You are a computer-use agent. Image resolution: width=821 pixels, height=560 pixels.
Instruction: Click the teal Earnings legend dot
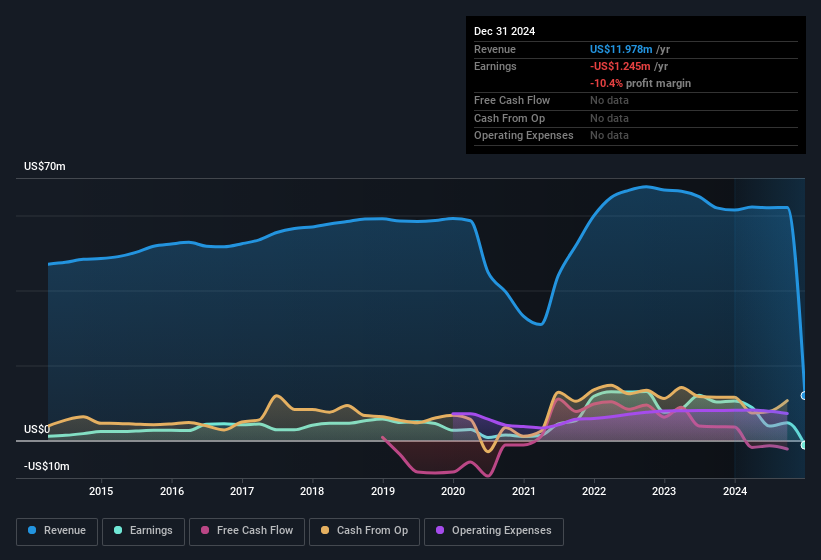(118, 530)
